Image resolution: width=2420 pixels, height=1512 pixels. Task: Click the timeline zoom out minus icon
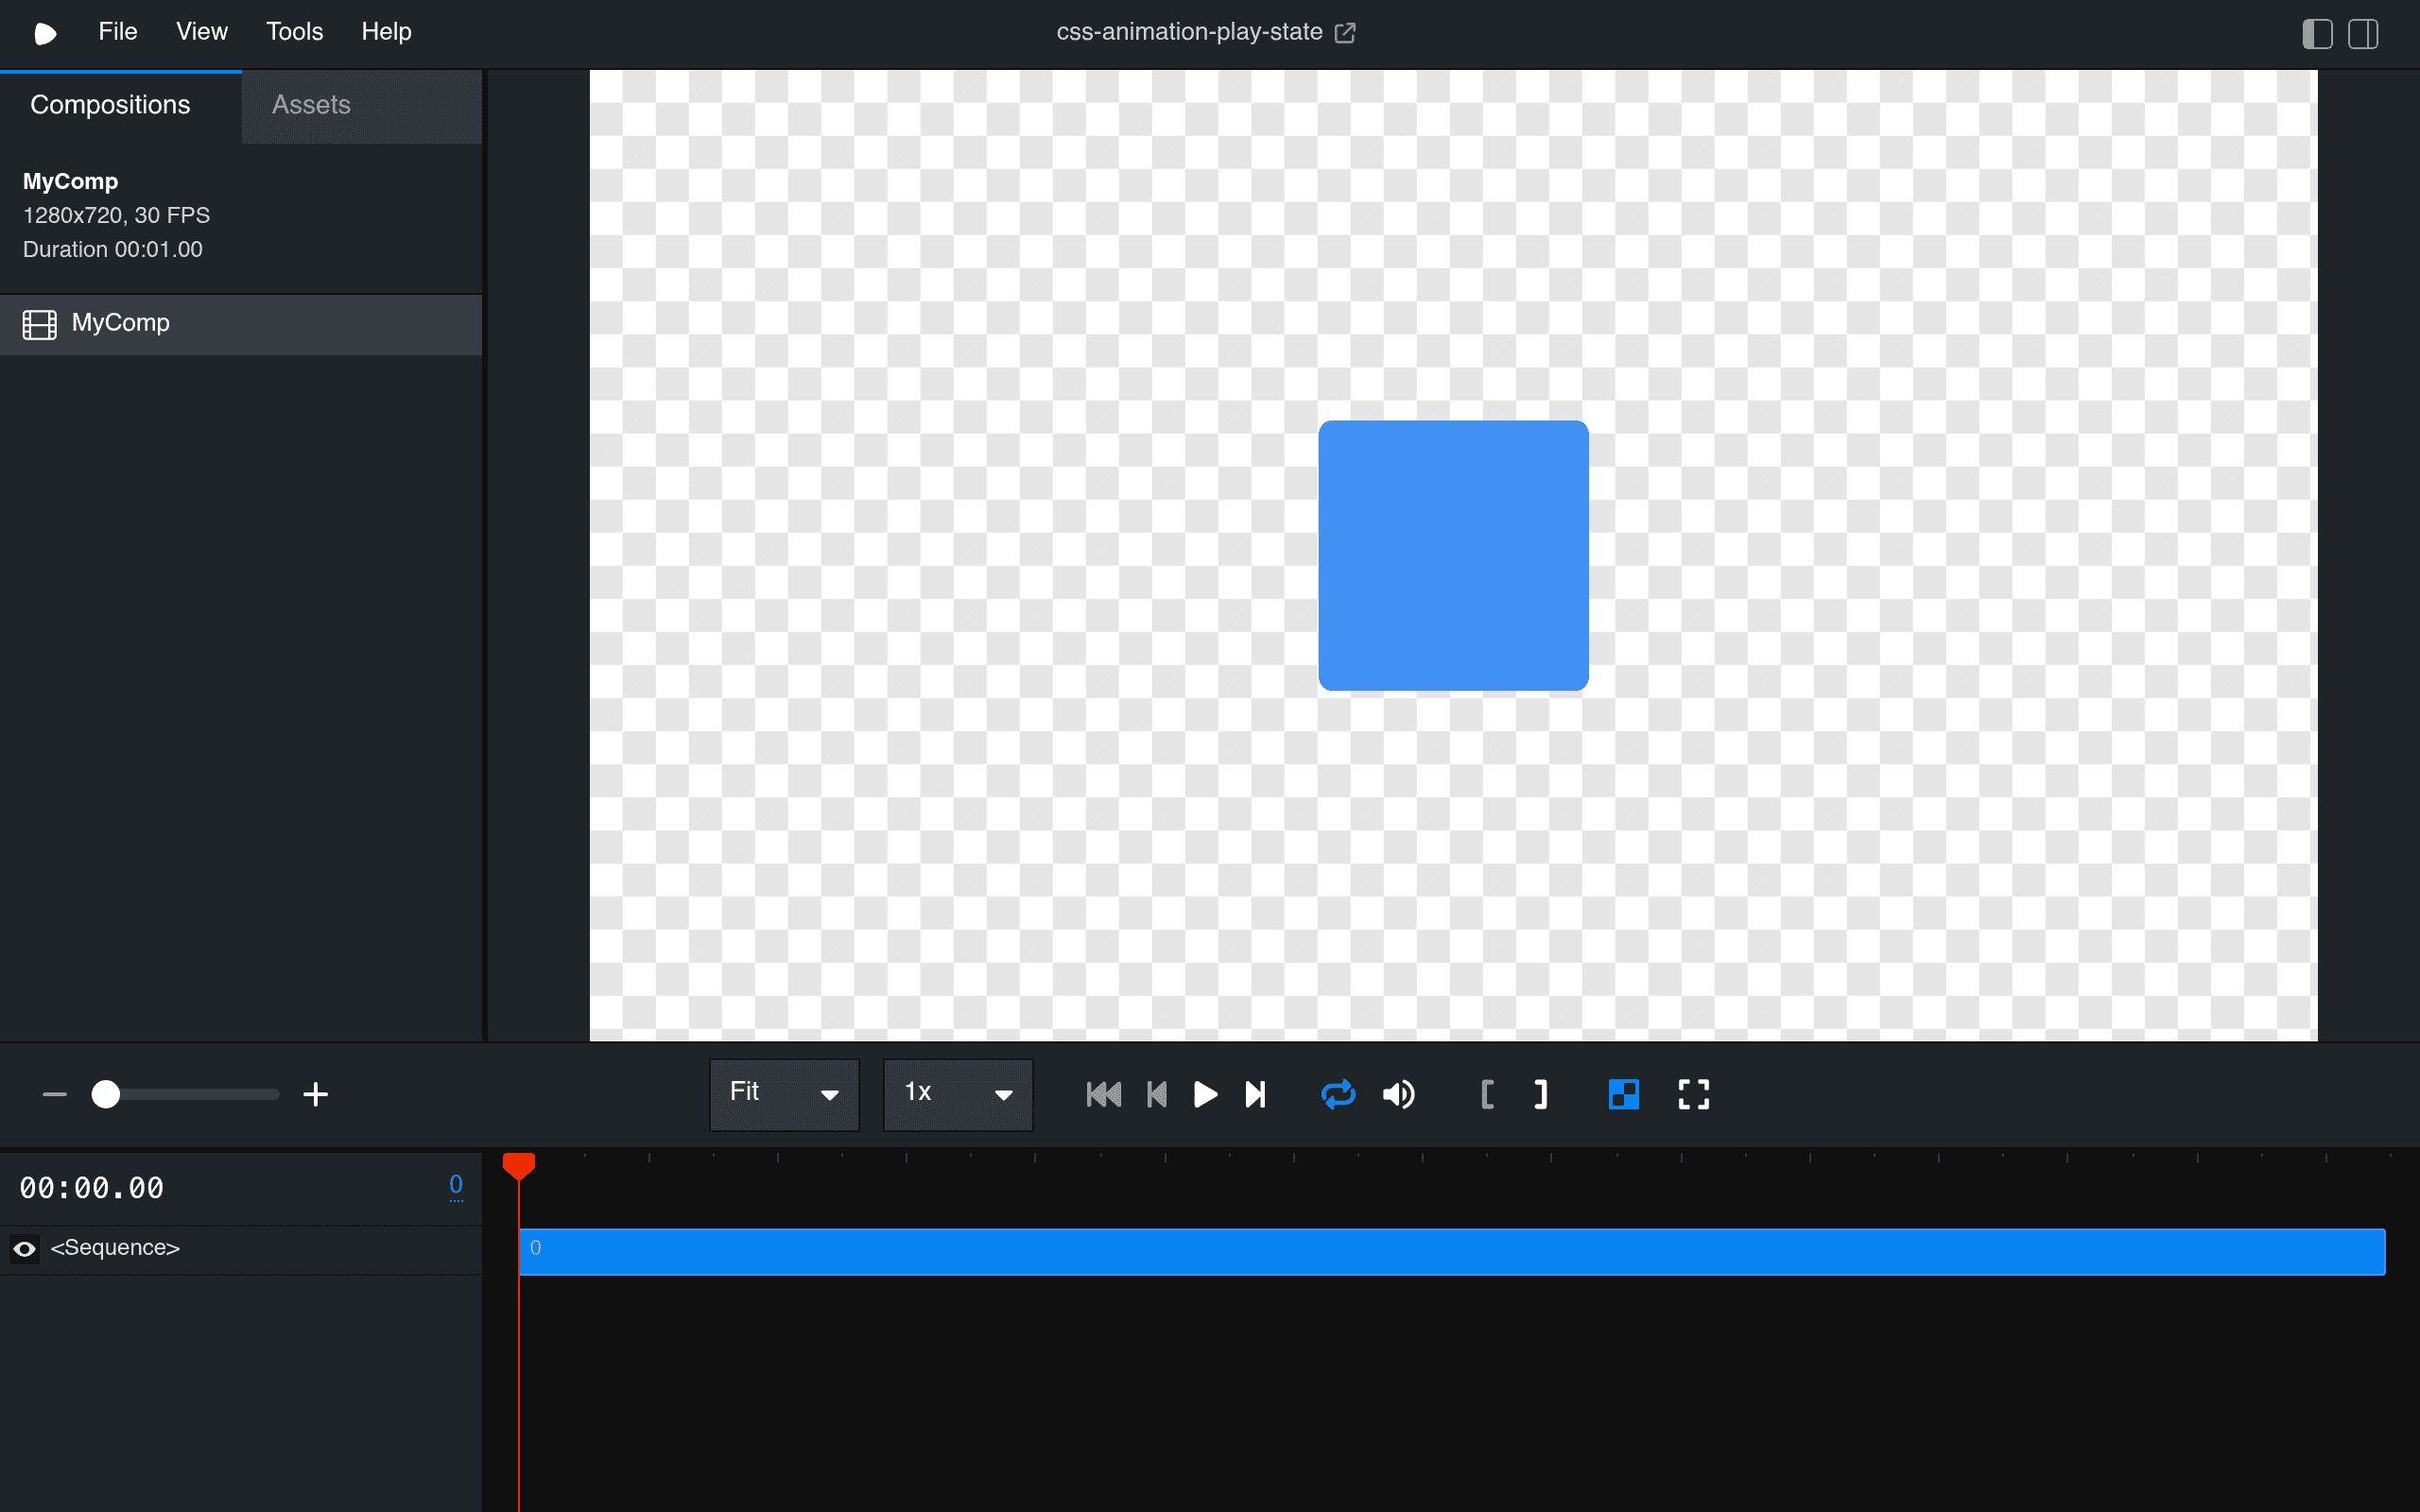pyautogui.click(x=54, y=1094)
